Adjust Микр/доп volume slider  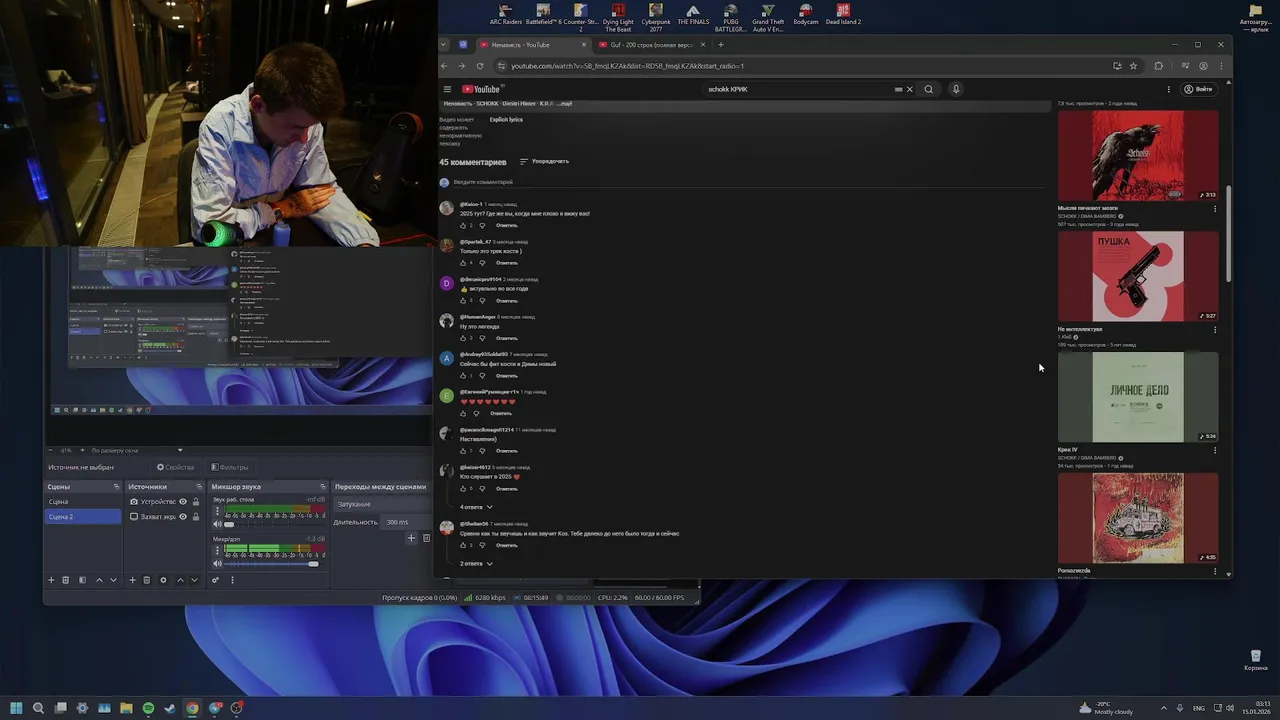click(313, 564)
